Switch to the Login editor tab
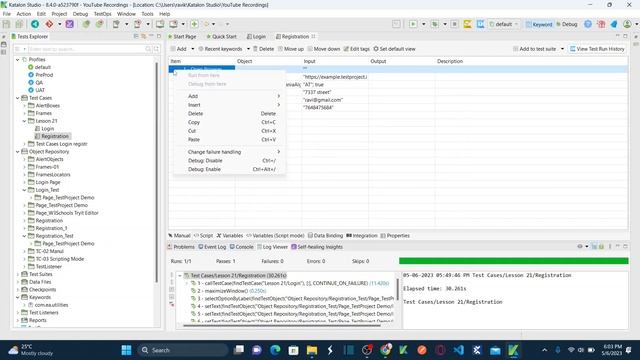 click(256, 36)
